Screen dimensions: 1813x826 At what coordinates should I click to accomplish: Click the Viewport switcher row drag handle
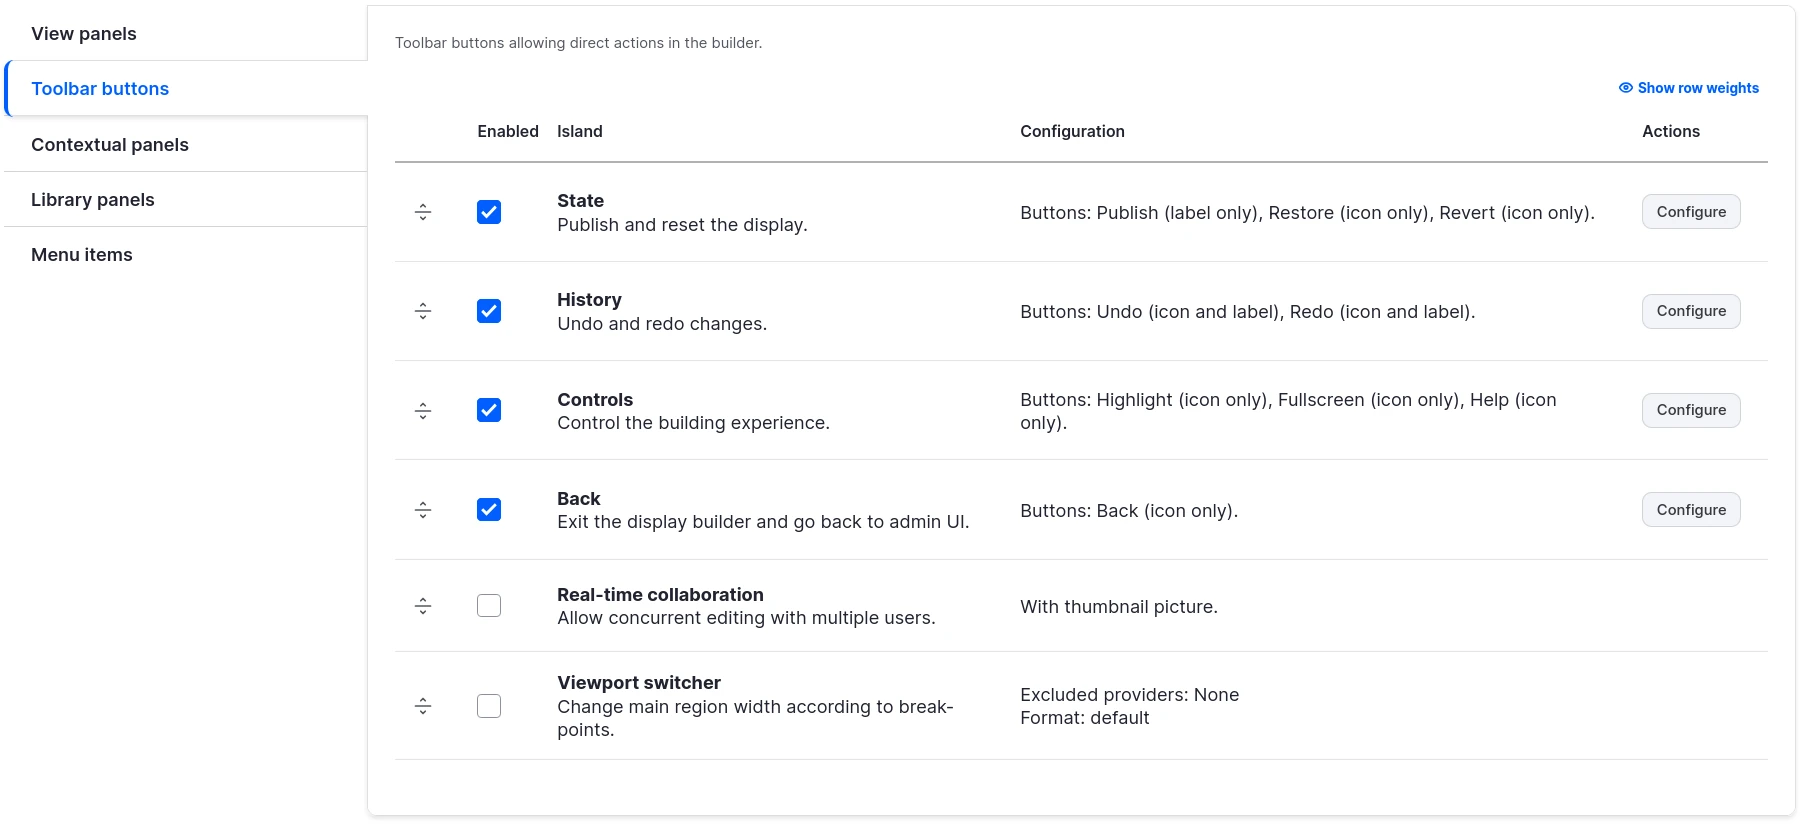(423, 706)
